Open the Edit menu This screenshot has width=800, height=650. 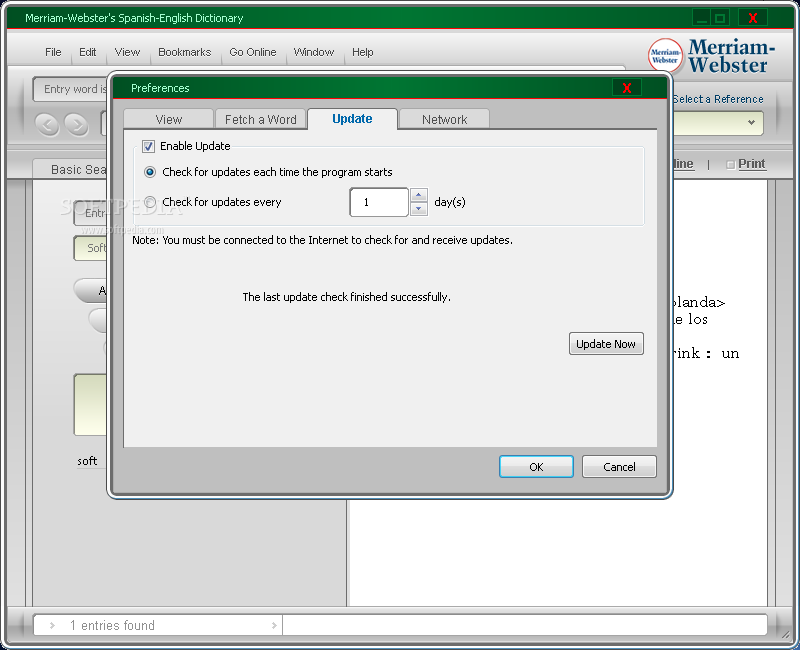pyautogui.click(x=87, y=52)
